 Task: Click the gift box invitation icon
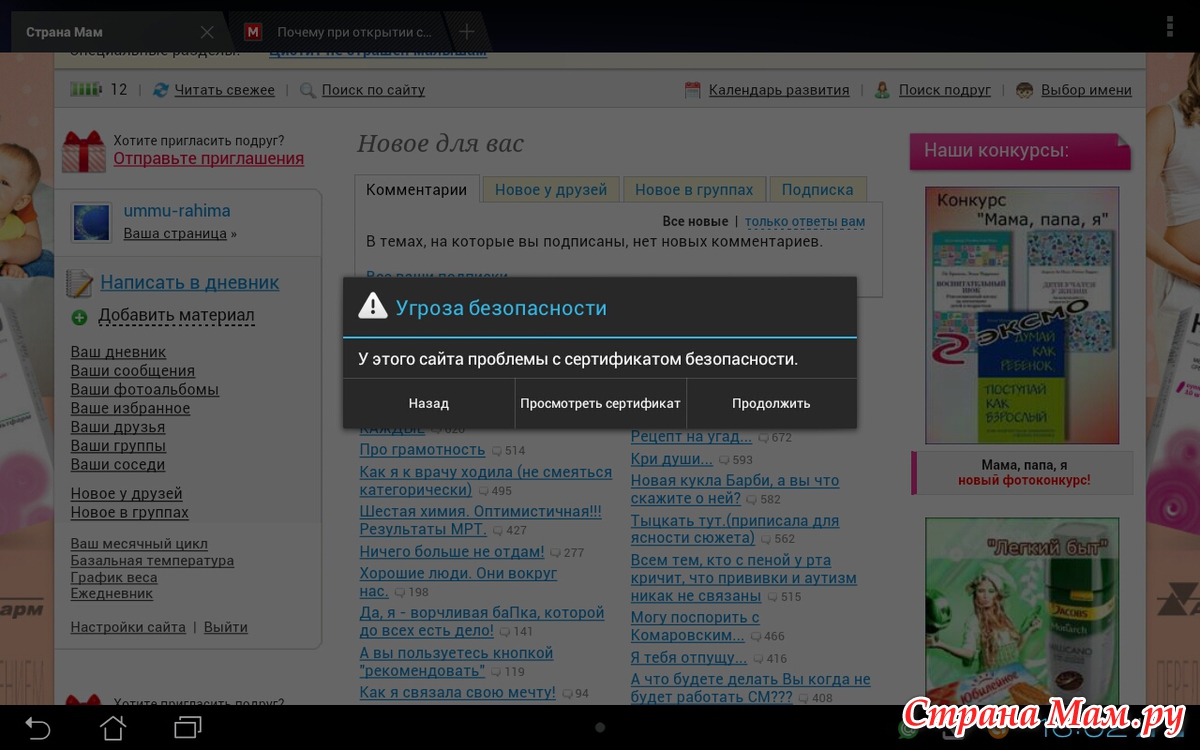(x=84, y=152)
